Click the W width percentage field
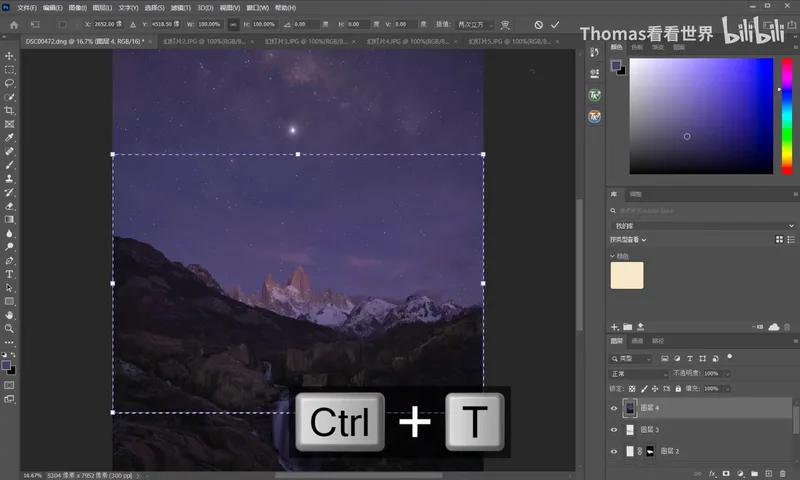800x480 pixels. click(209, 24)
